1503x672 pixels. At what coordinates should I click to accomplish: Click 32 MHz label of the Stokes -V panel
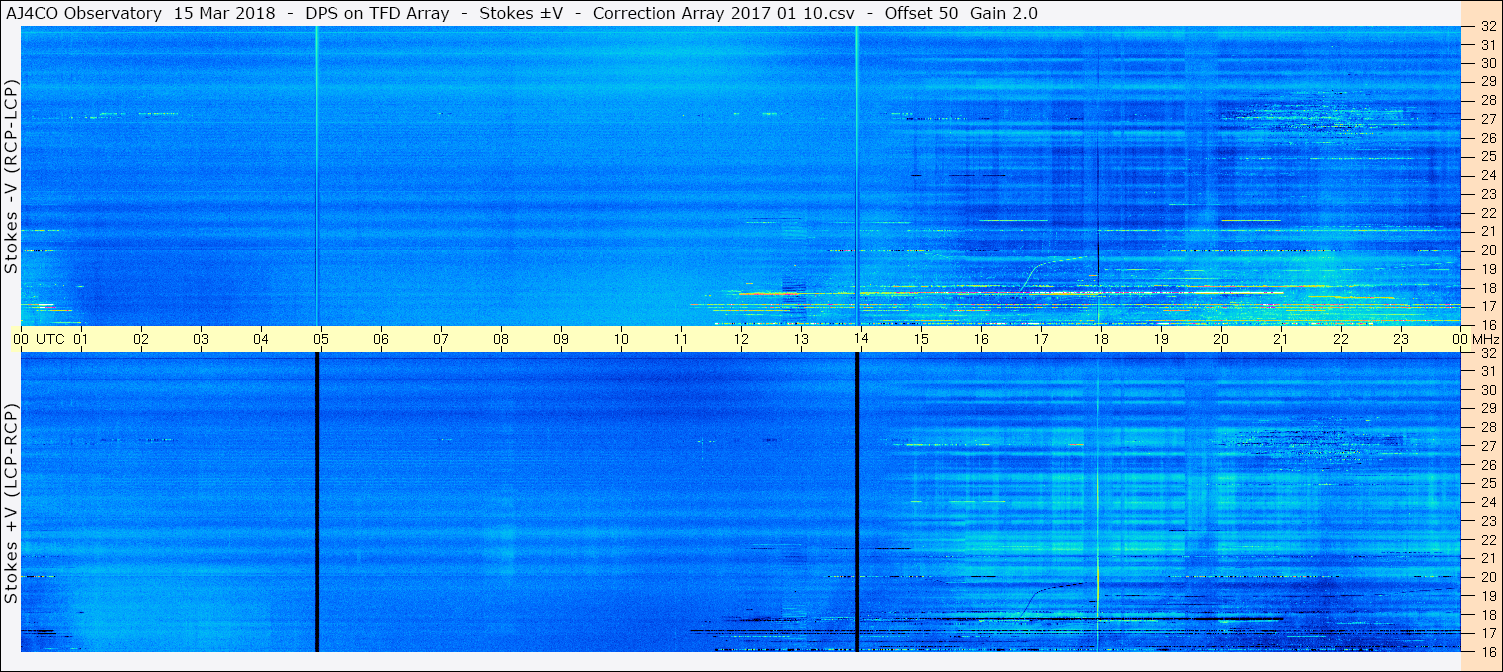click(x=1487, y=27)
